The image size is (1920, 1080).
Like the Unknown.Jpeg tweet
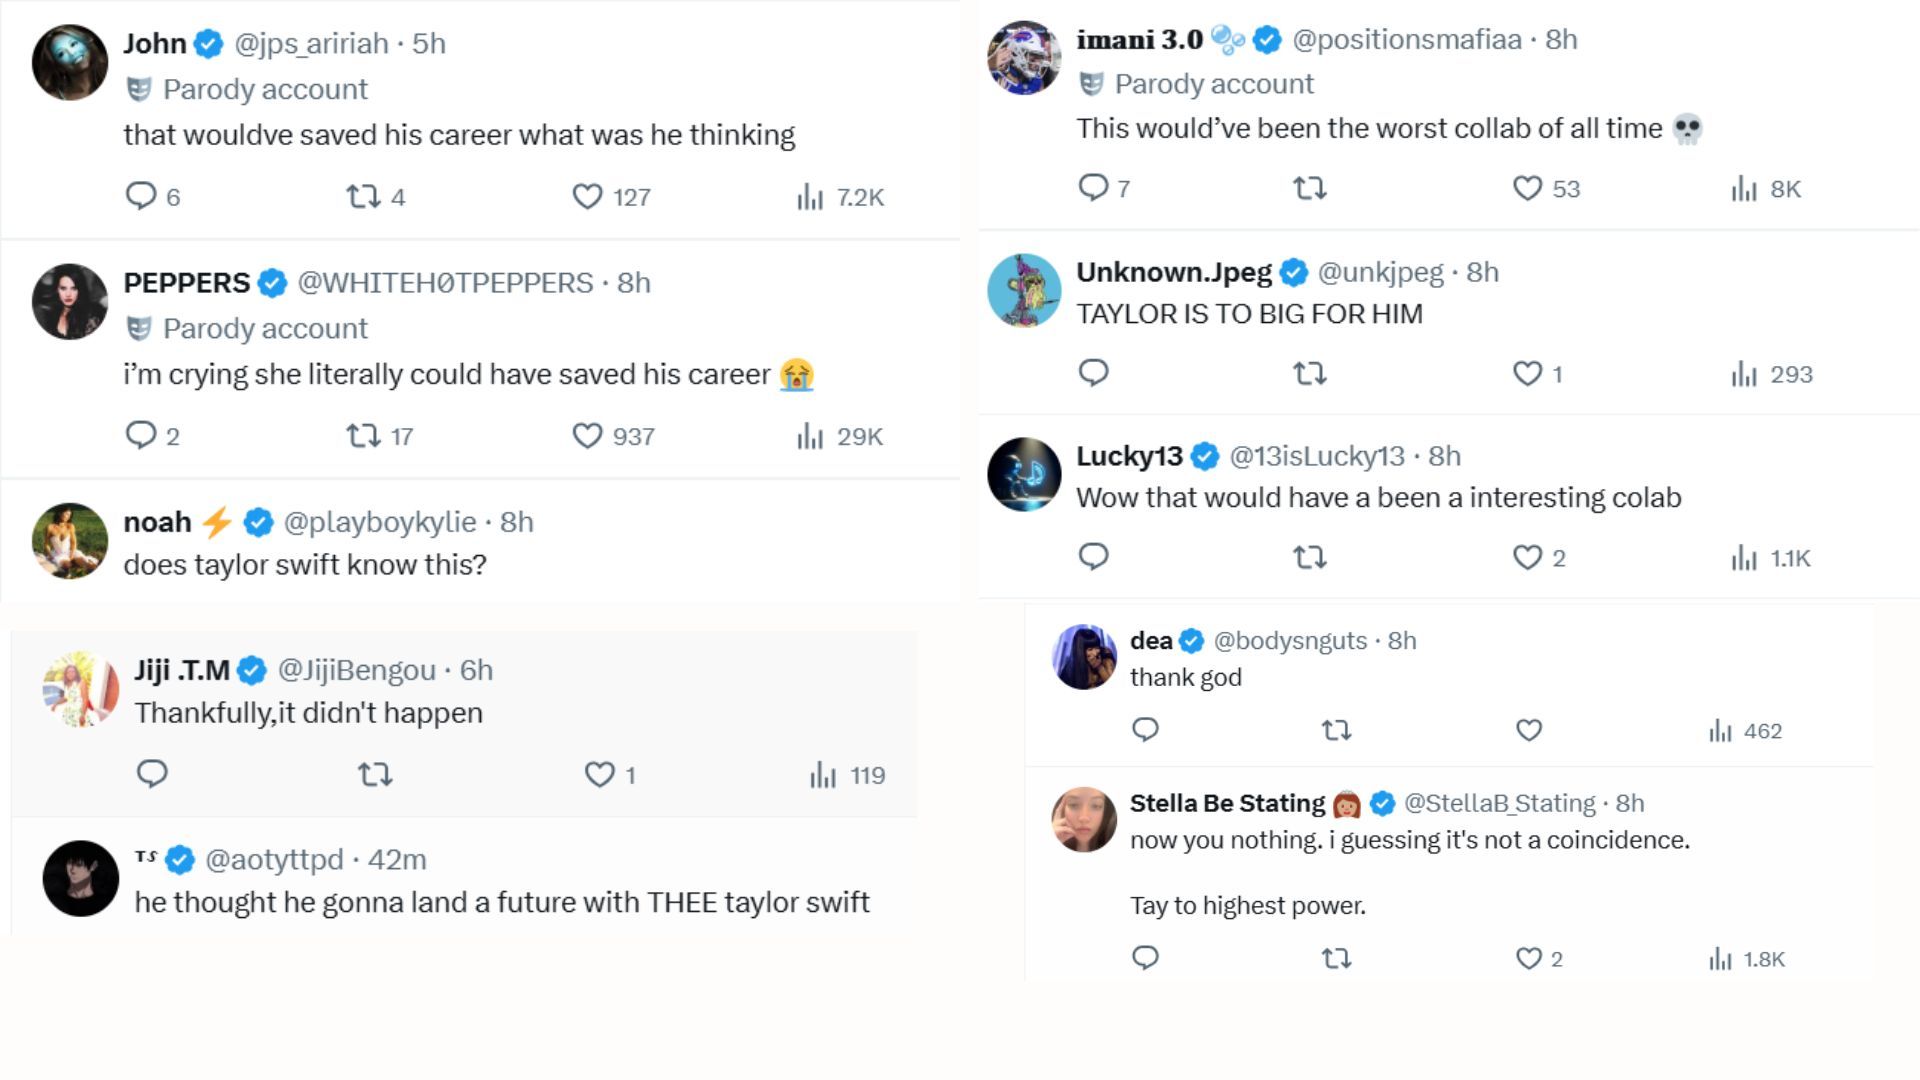click(x=1527, y=373)
